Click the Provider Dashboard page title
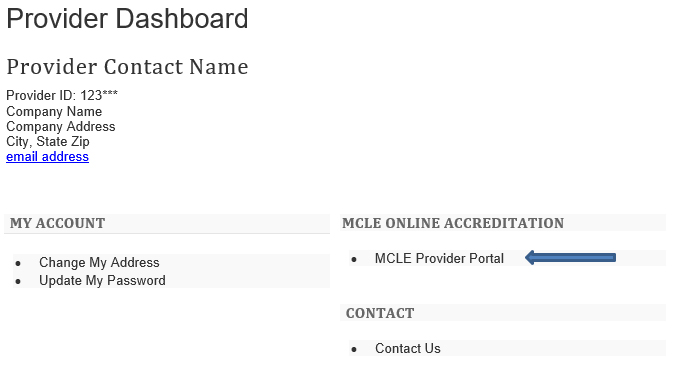The width and height of the screenshot is (674, 369). 127,18
